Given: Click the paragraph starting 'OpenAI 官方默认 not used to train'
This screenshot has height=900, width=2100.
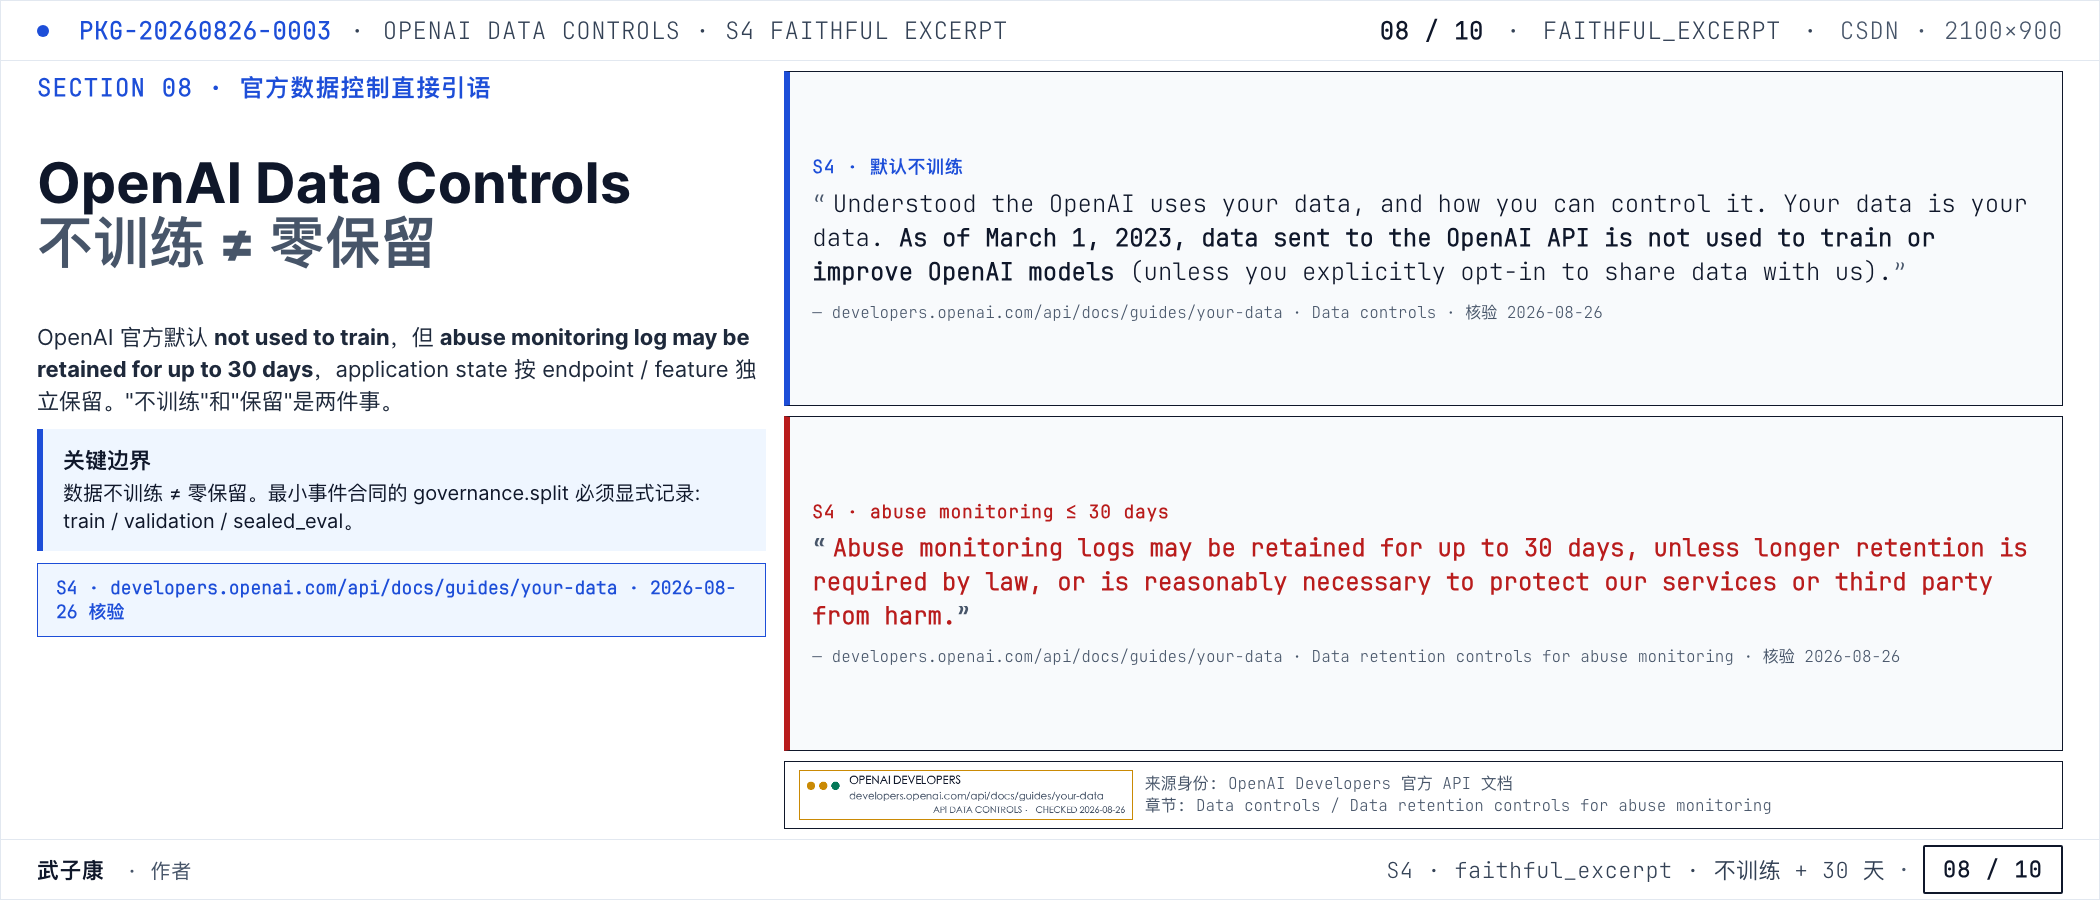Looking at the screenshot, I should [397, 369].
